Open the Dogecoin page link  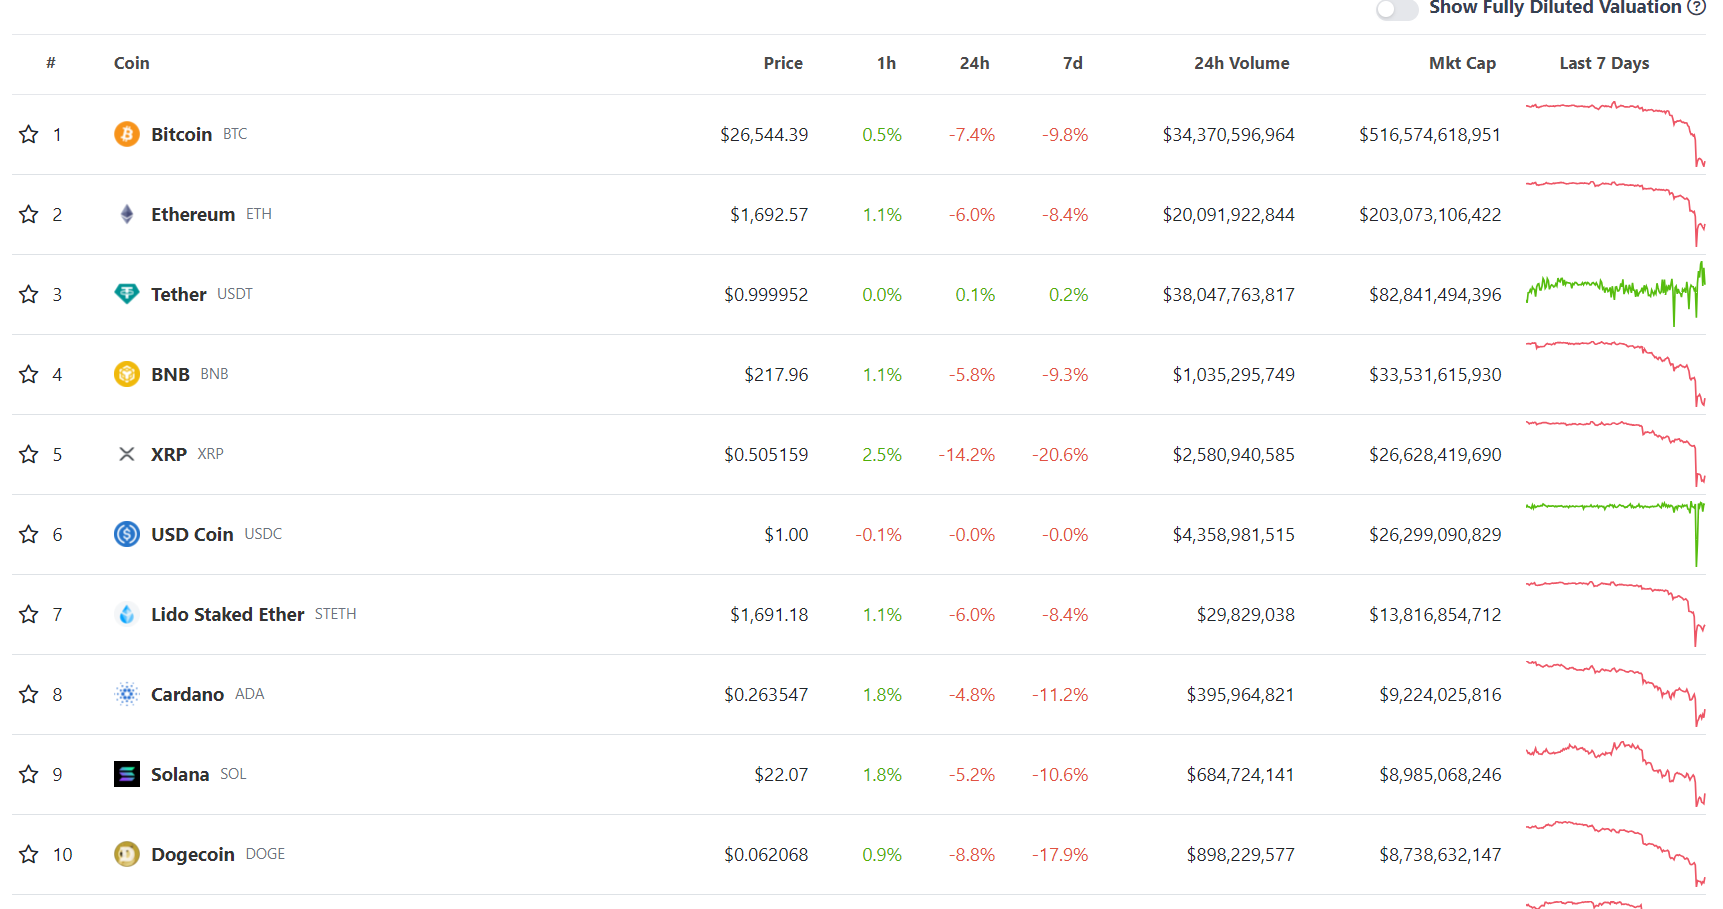[x=193, y=854]
